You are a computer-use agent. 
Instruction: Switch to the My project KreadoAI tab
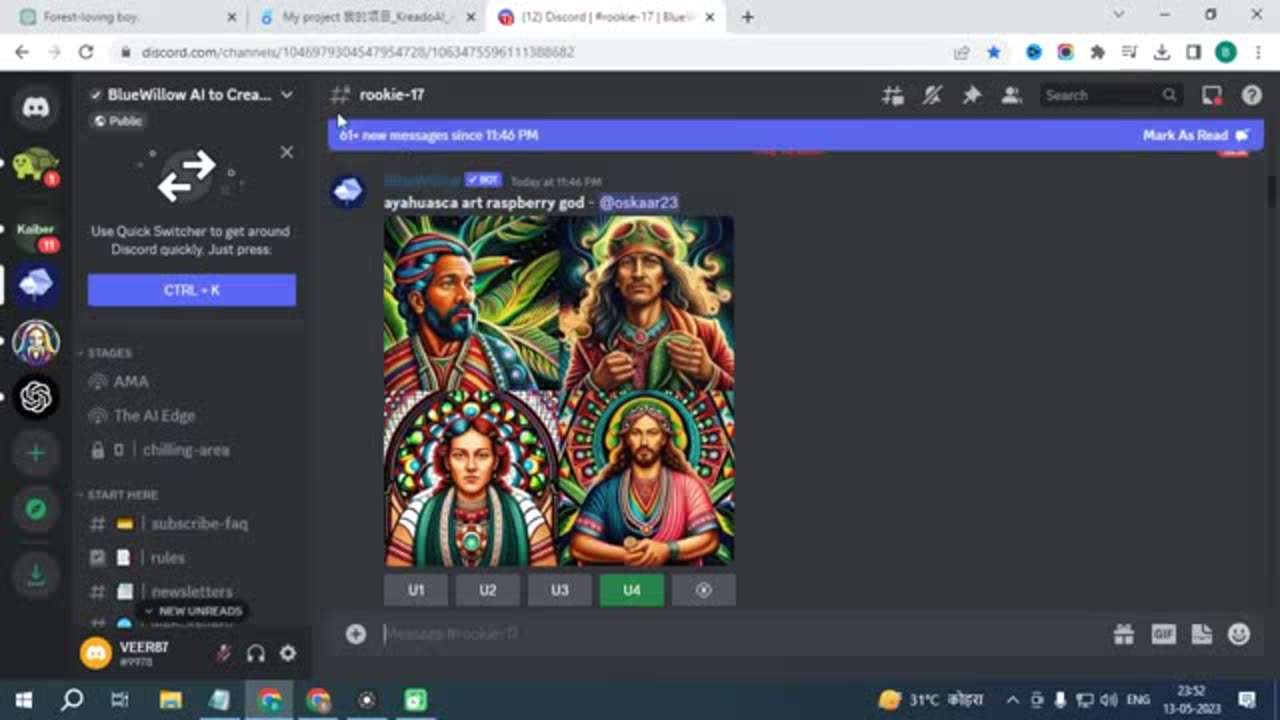click(x=365, y=17)
